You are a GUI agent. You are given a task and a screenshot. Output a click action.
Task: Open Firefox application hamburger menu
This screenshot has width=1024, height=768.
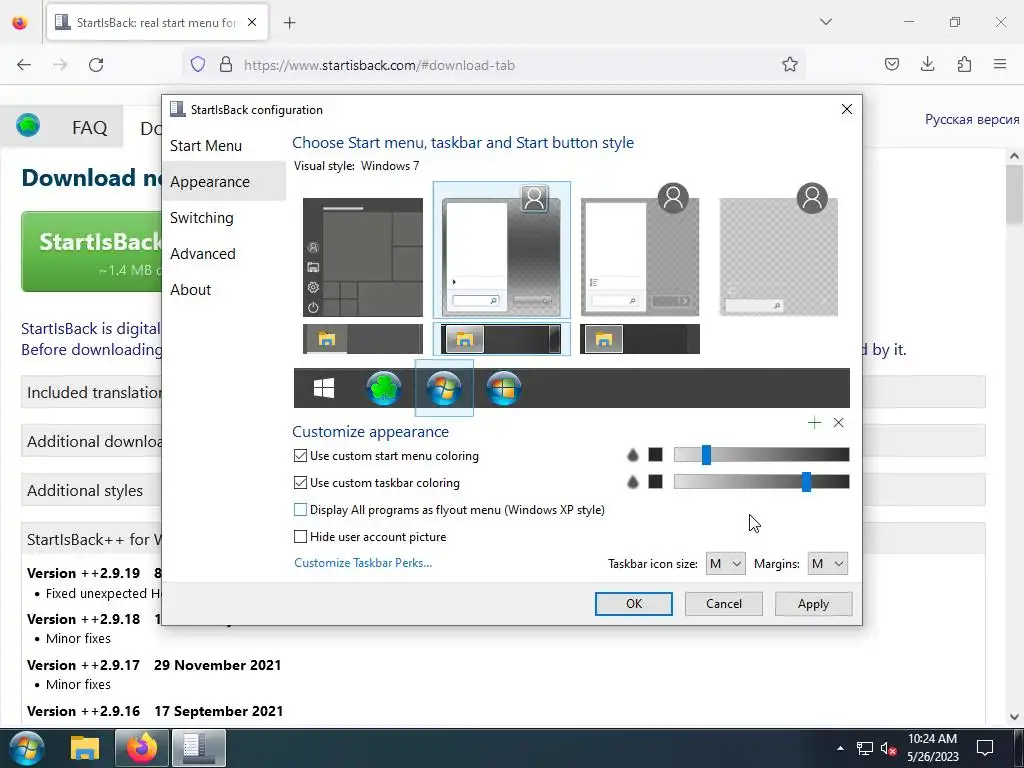[x=1000, y=64]
